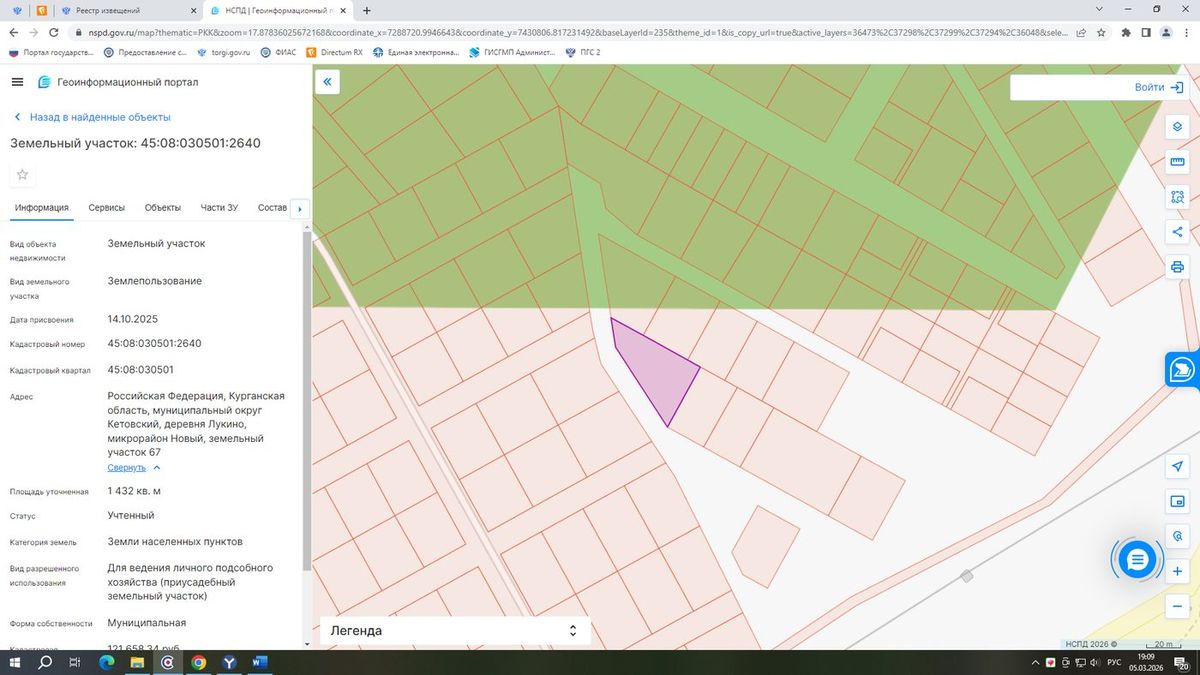1200x675 pixels.
Task: Click the Учтенный status value
Action: point(131,515)
